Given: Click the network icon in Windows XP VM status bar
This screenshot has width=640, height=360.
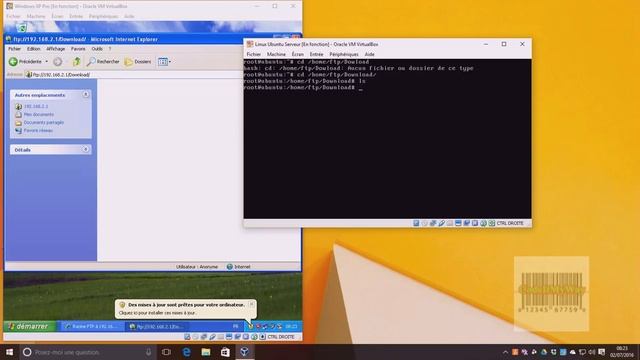Looking at the screenshot, I should [204, 337].
